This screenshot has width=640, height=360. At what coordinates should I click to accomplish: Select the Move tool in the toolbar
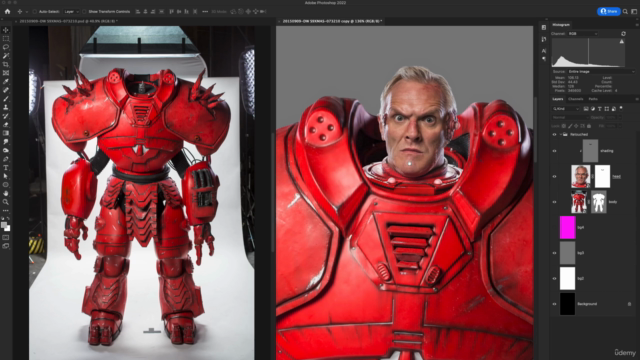pyautogui.click(x=6, y=30)
